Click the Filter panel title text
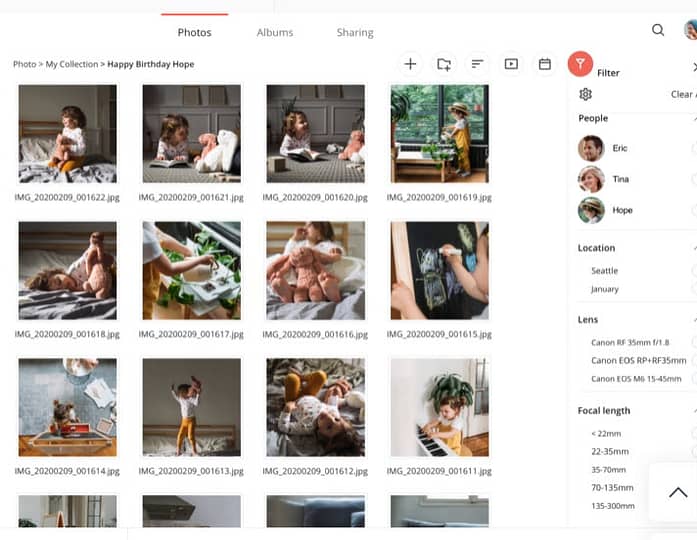The height and width of the screenshot is (540, 697). coord(608,73)
